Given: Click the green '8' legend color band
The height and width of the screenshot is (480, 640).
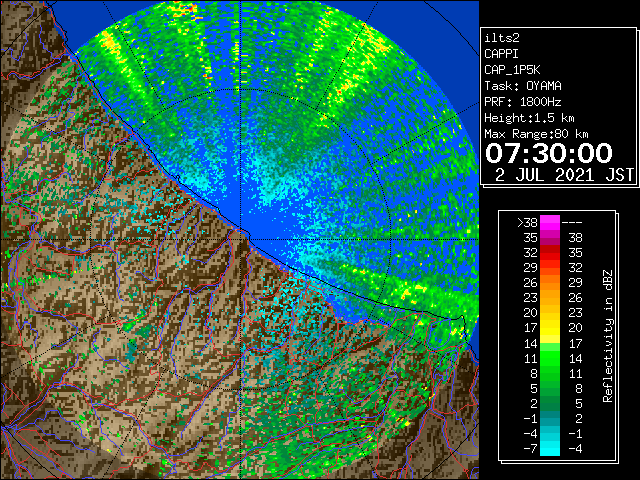Looking at the screenshot, I should click(550, 373).
